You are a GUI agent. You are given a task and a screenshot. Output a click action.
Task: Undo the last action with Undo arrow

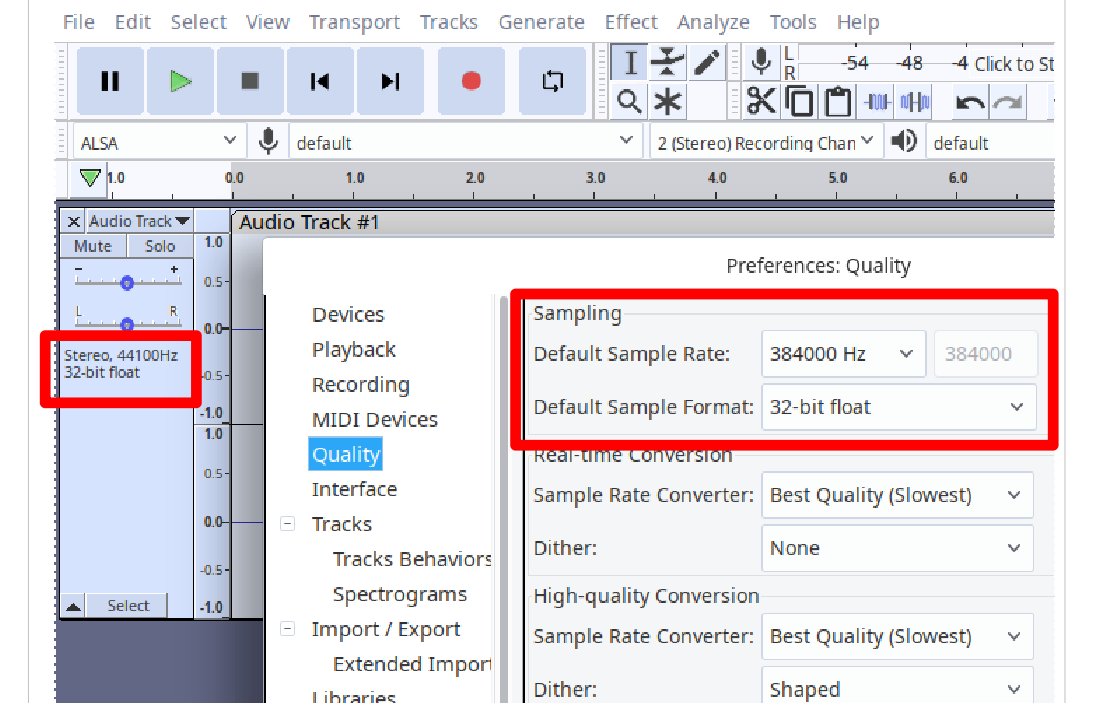[970, 102]
